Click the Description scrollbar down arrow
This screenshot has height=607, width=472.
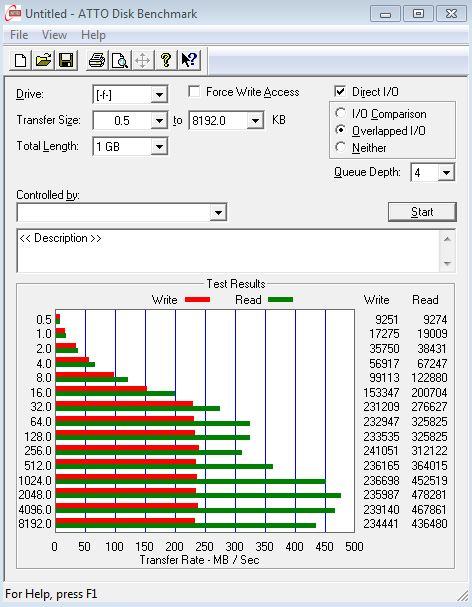point(447,264)
